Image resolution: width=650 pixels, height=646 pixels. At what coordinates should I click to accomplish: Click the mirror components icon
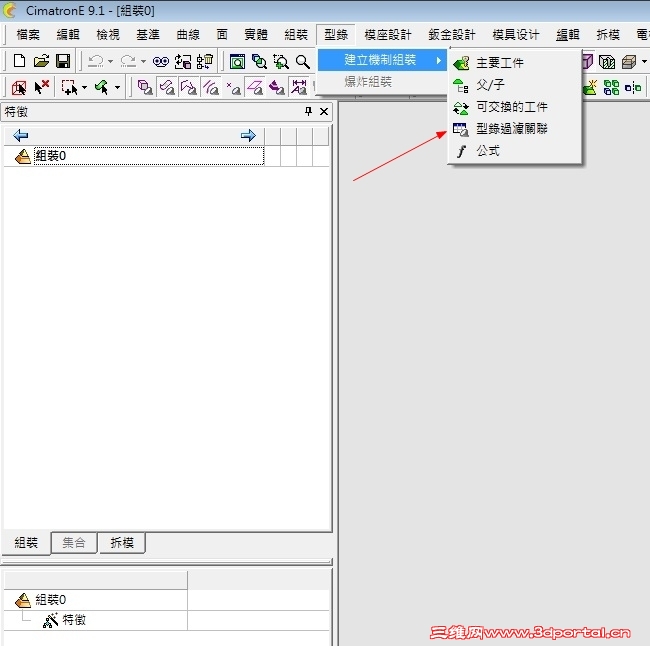click(633, 87)
